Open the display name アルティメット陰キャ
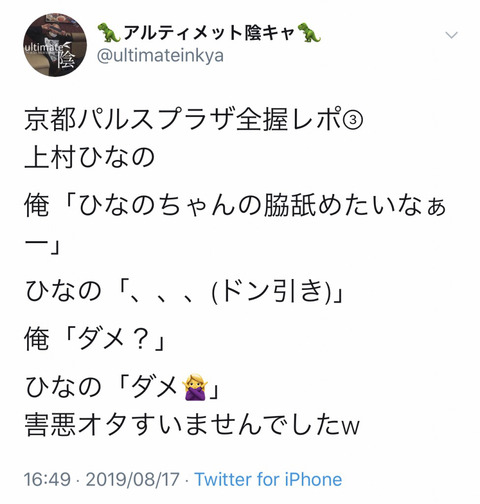This screenshot has height=504, width=480. 209,33
